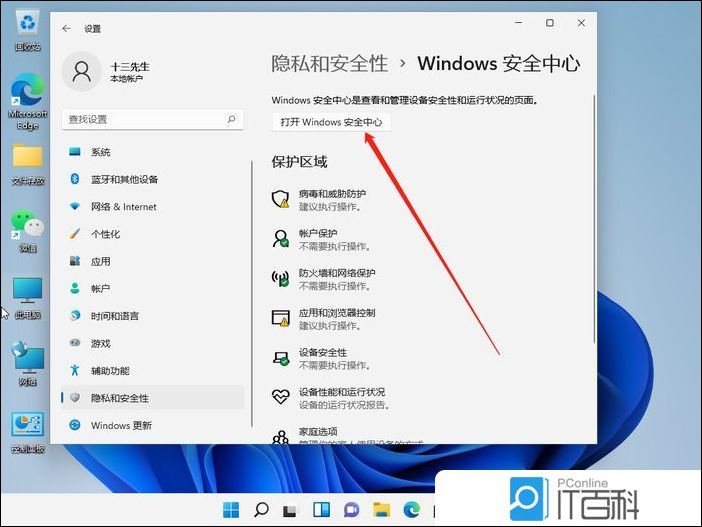Open Task View on taskbar

tap(291, 510)
